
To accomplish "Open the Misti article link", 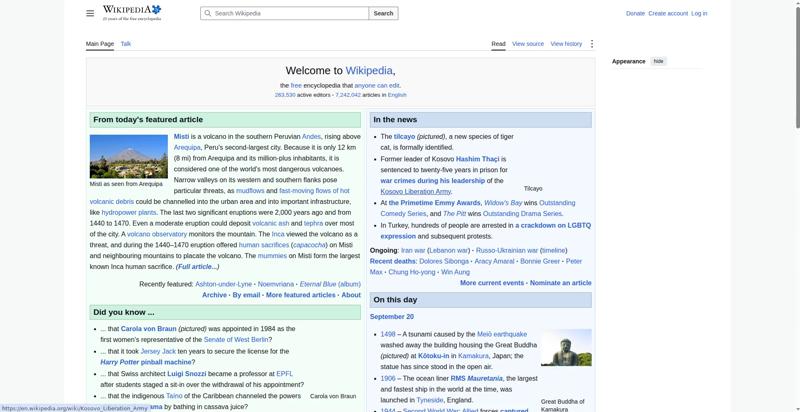I will point(181,137).
